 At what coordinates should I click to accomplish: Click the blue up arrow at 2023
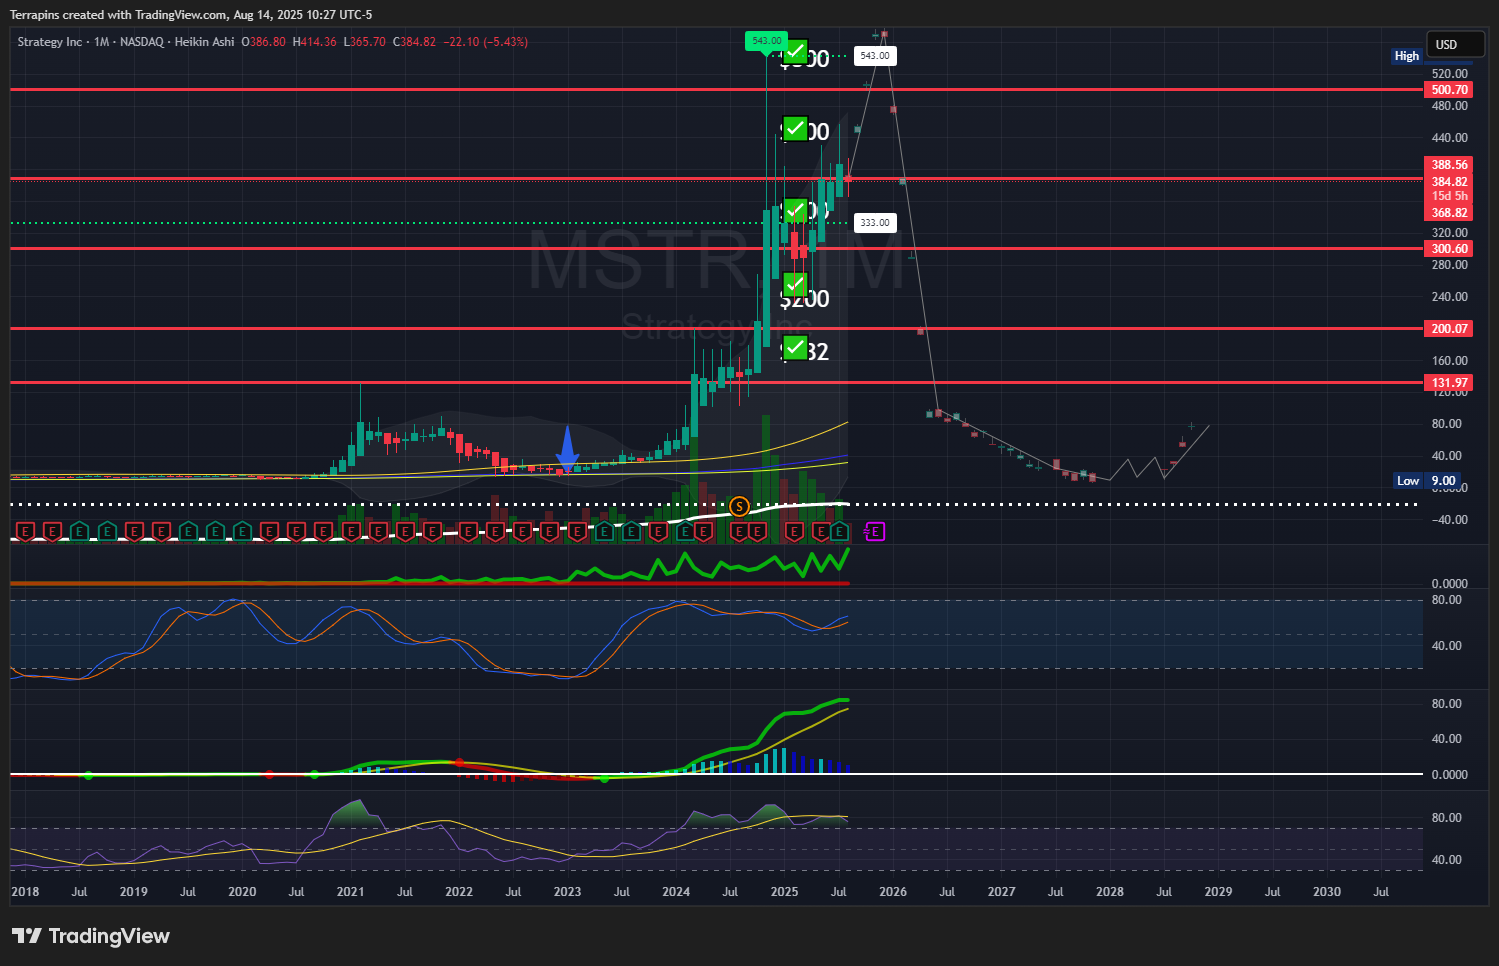567,448
